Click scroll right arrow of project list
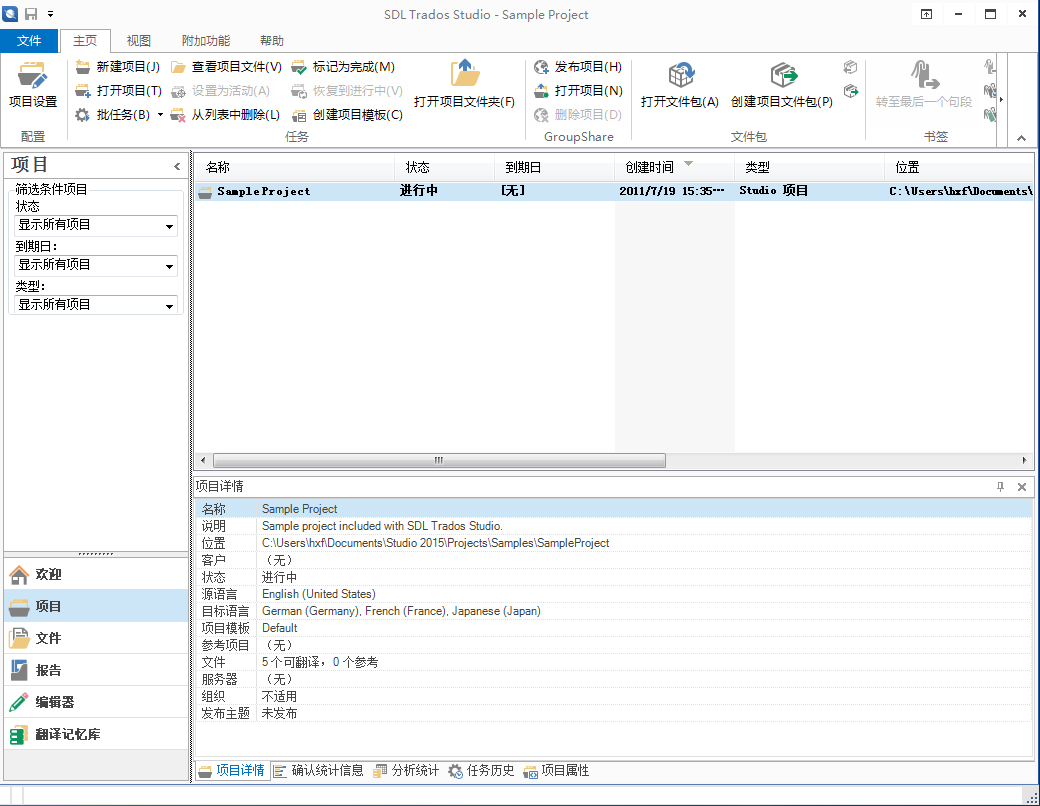Viewport: 1040px width, 806px height. [x=1025, y=460]
